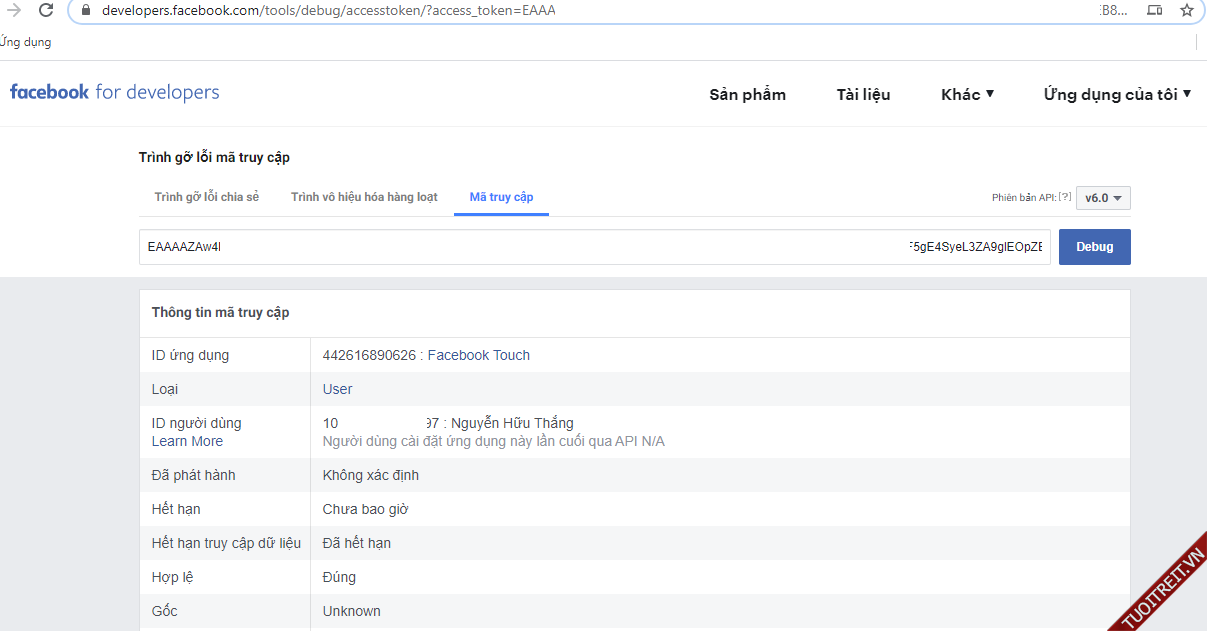Click the Learn More link

187,441
